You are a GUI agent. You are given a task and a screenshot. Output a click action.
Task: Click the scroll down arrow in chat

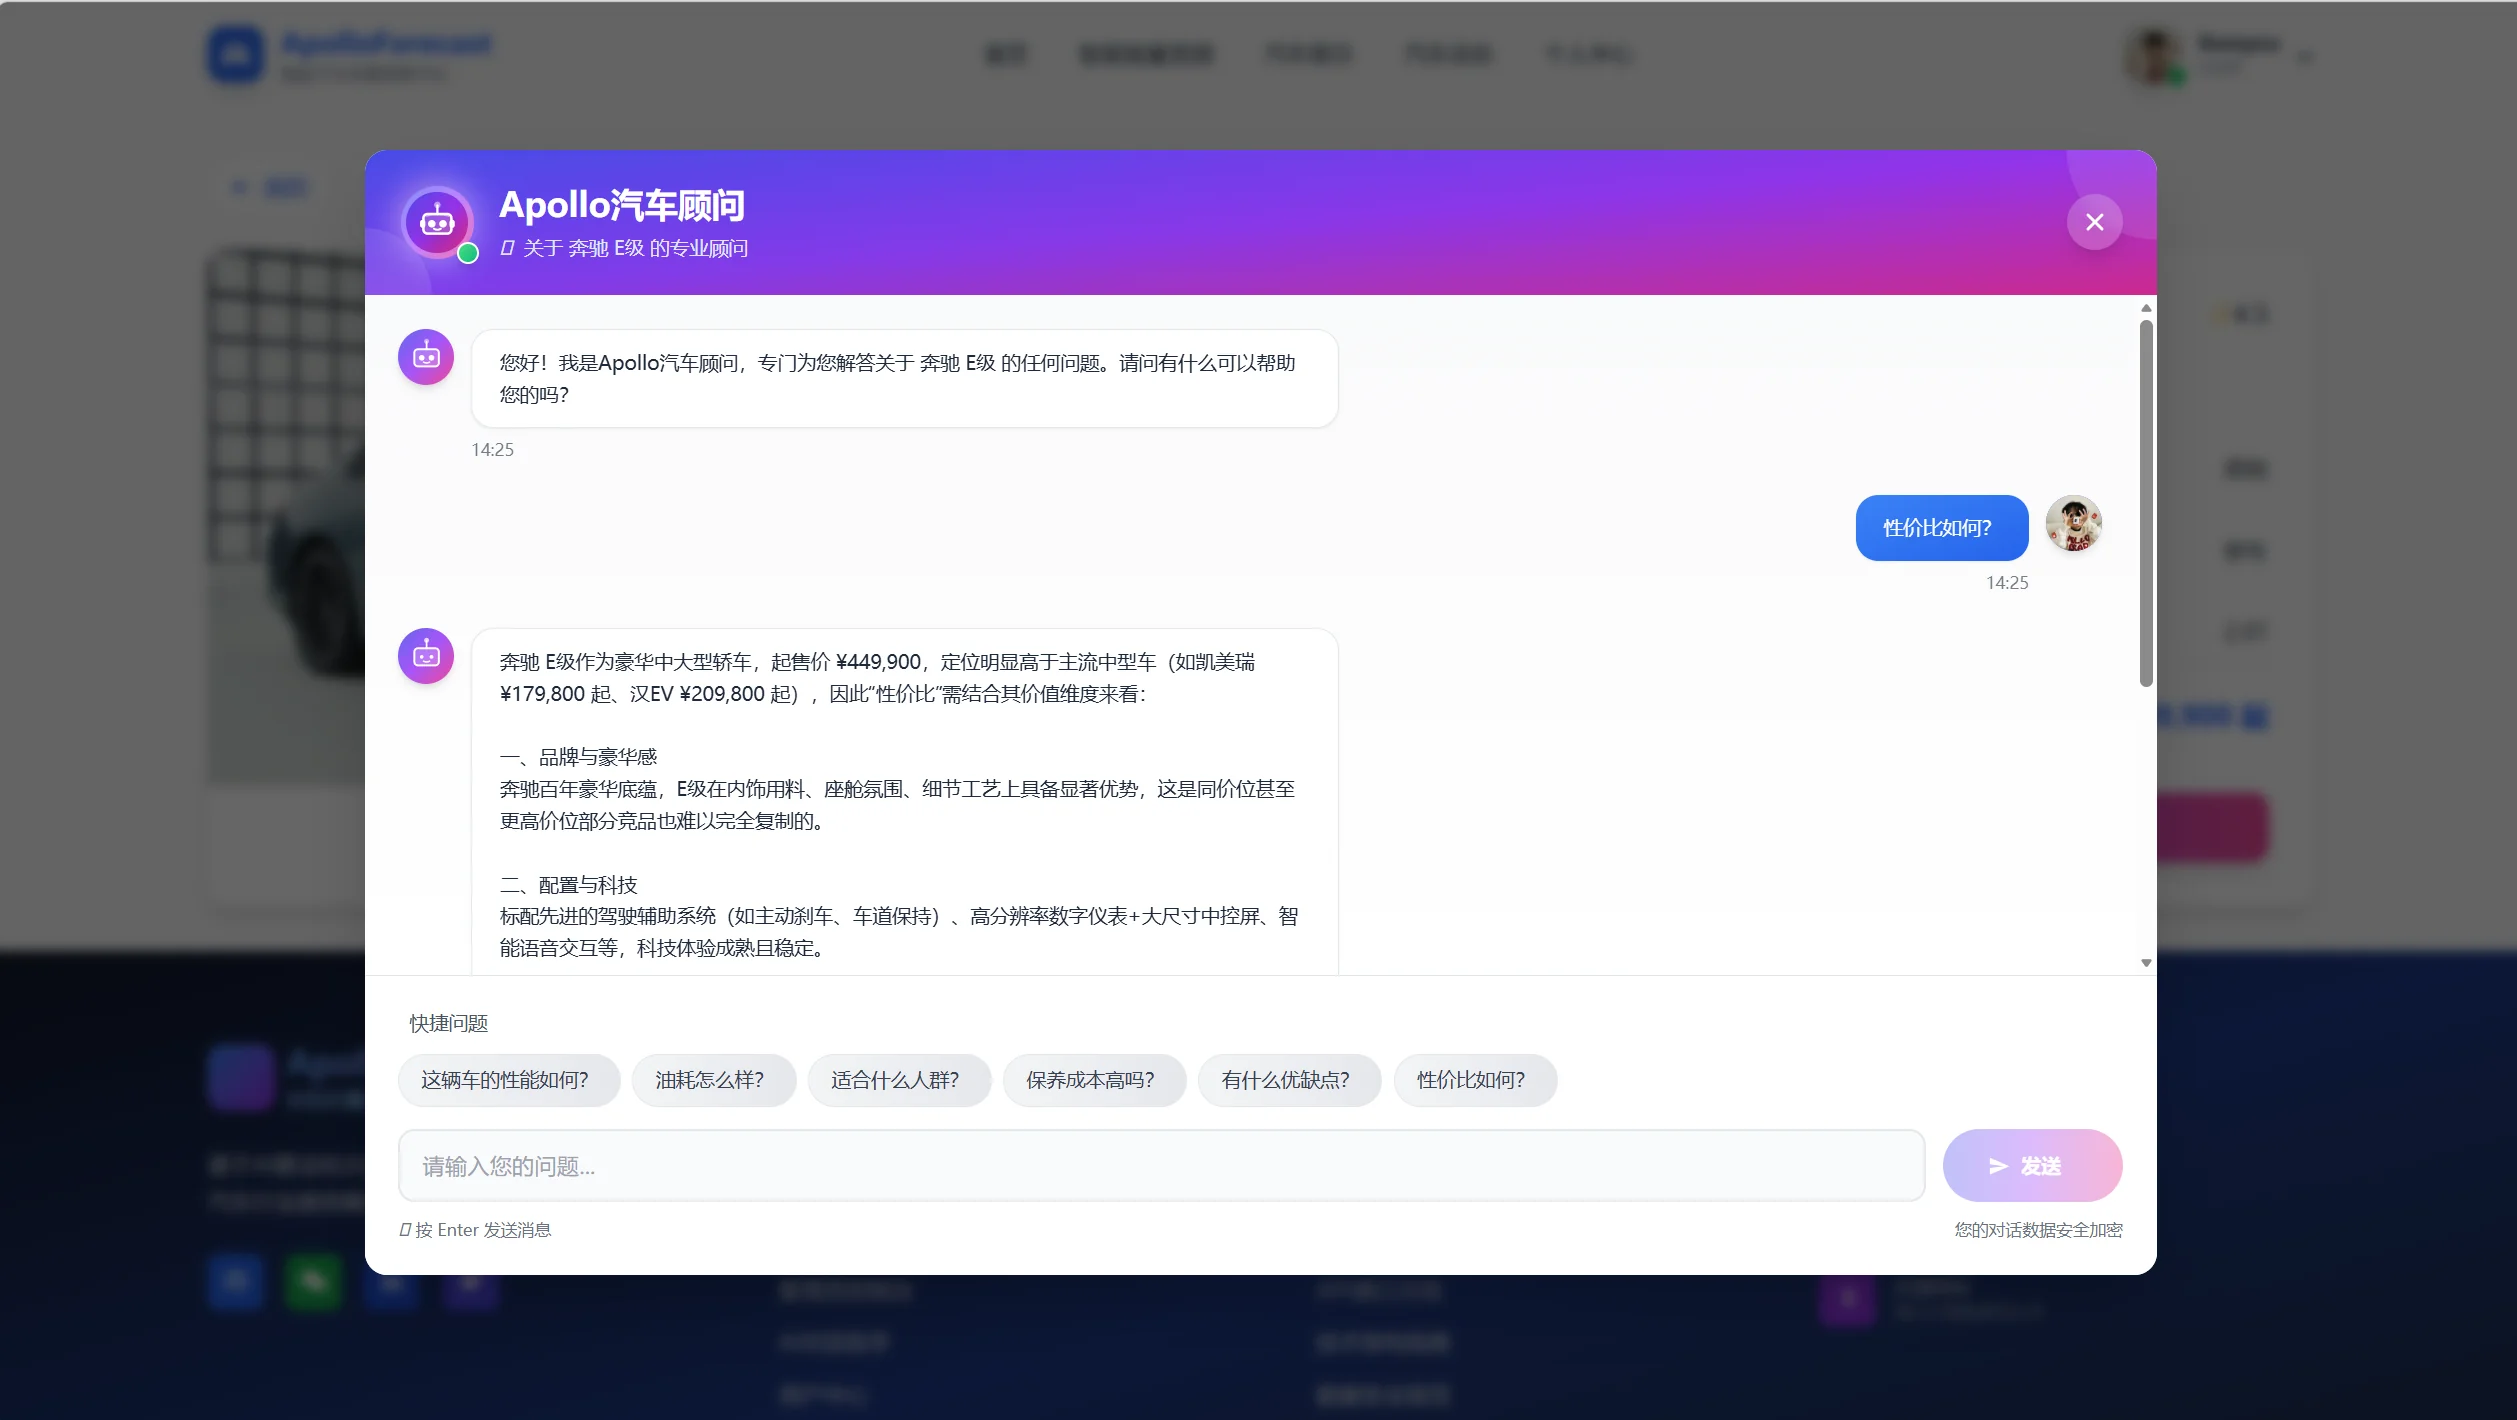click(2145, 963)
